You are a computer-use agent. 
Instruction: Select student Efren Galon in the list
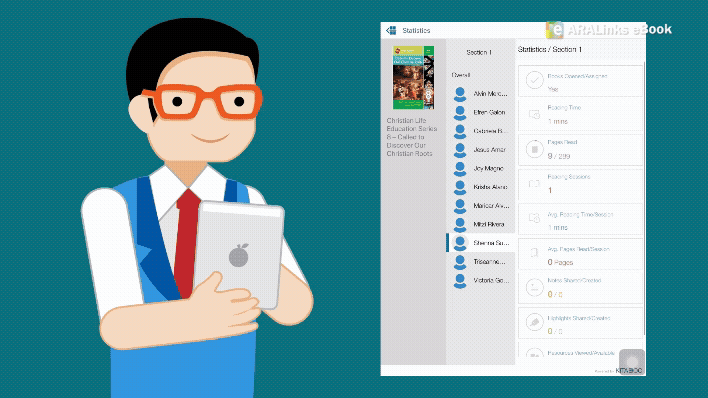click(x=480, y=112)
